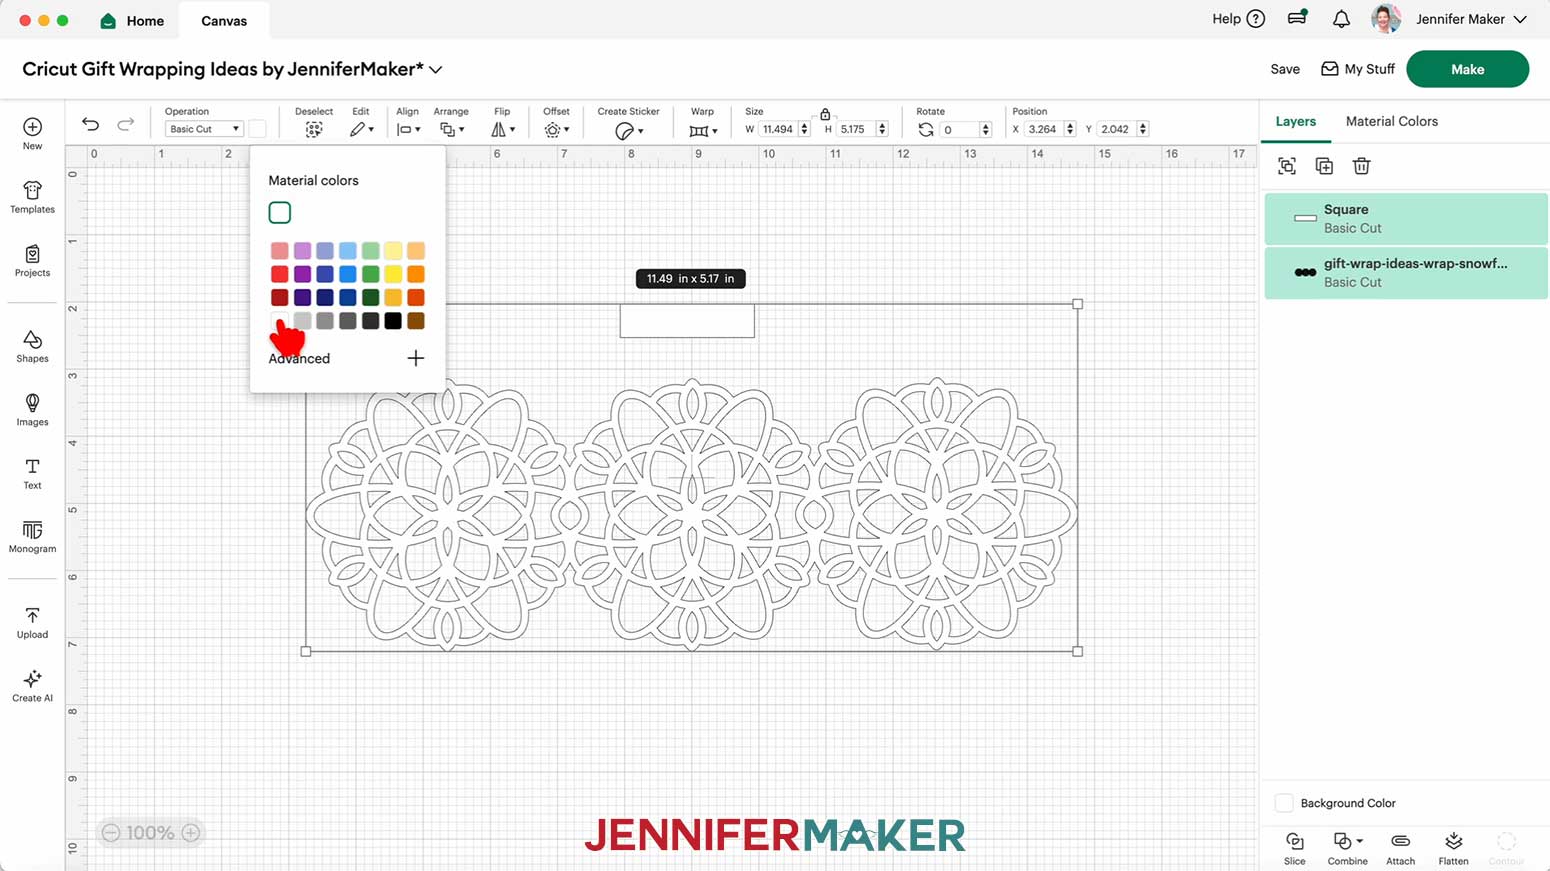Screen dimensions: 1550x871
Task: Select the Canvas tab
Action: tap(224, 20)
